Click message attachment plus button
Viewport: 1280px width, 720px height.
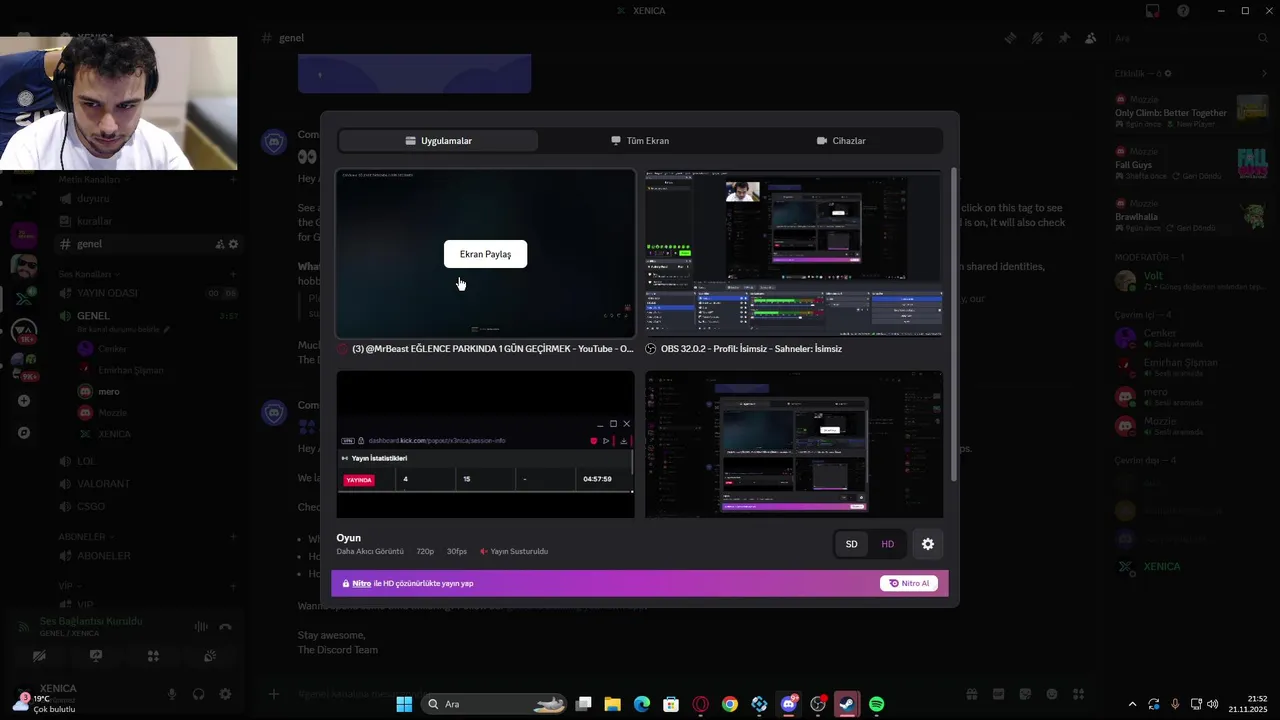[274, 694]
